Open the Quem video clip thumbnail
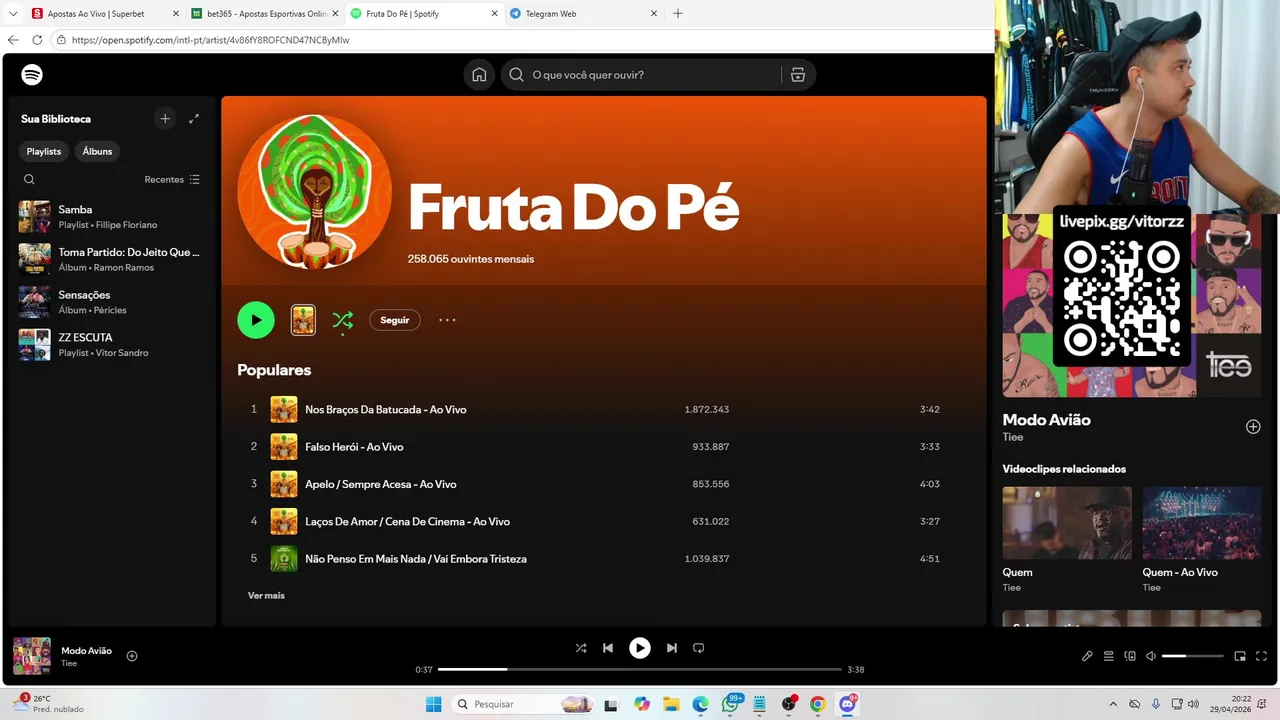Screen dimensions: 1280x720 click(x=1067, y=523)
